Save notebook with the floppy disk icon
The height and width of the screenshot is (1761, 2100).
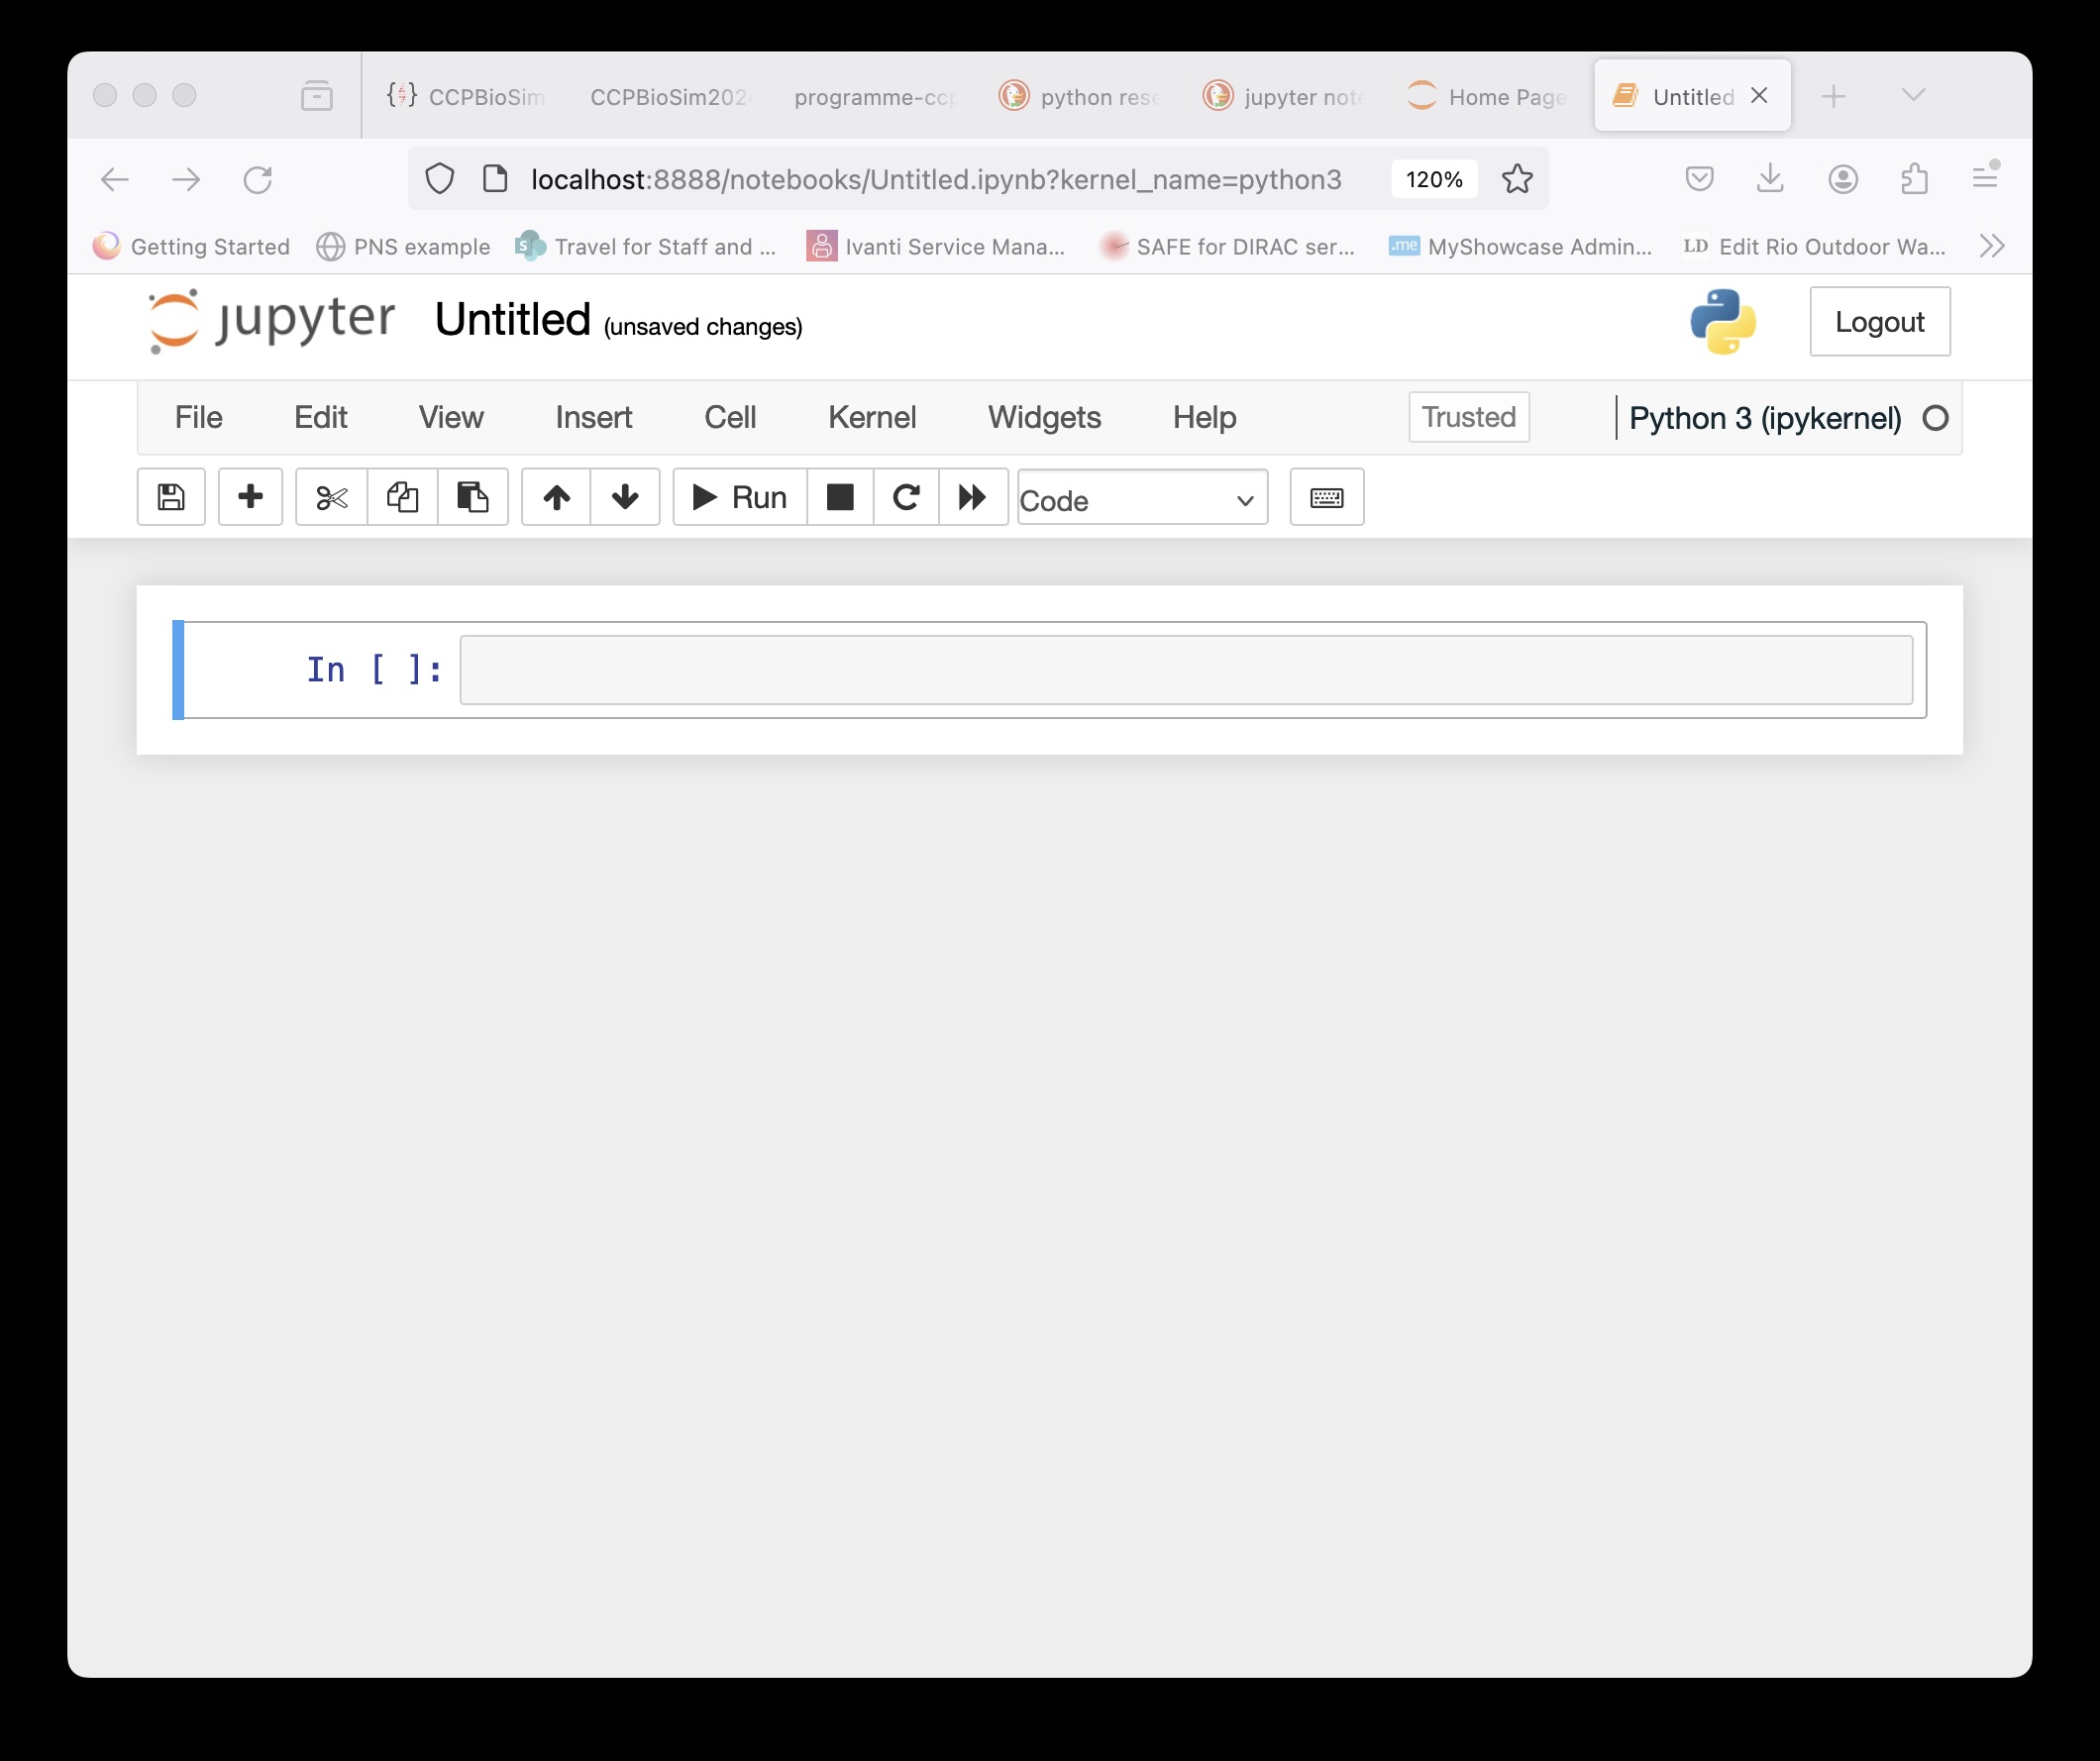point(171,497)
